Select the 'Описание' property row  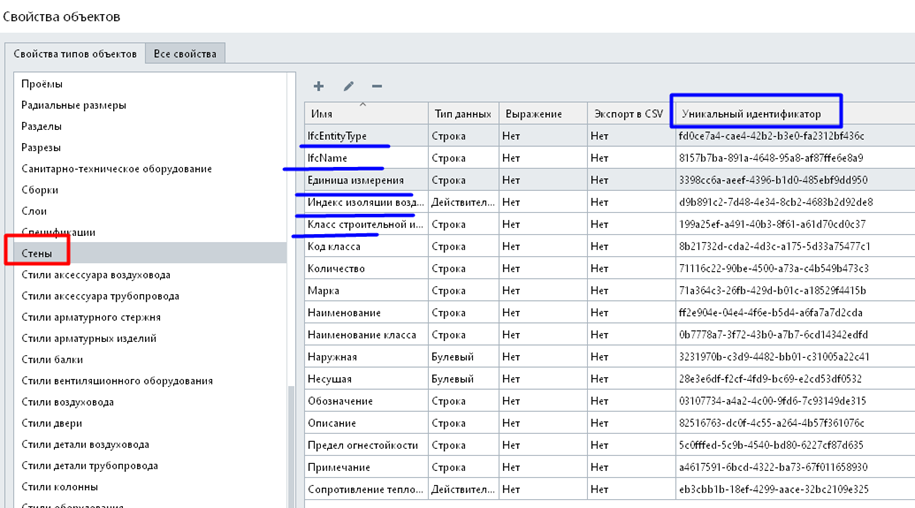(610, 423)
